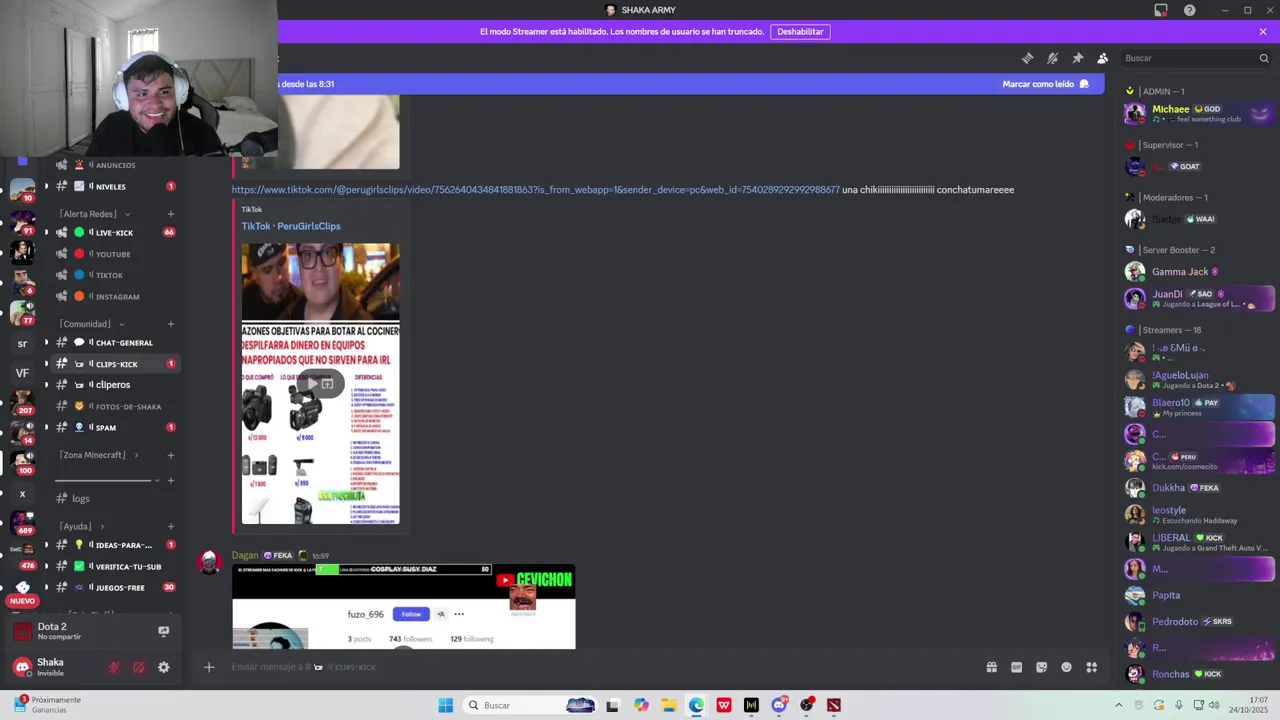This screenshot has width=1280, height=720.
Task: Open member Ronchas in member list
Action: pos(1199,674)
